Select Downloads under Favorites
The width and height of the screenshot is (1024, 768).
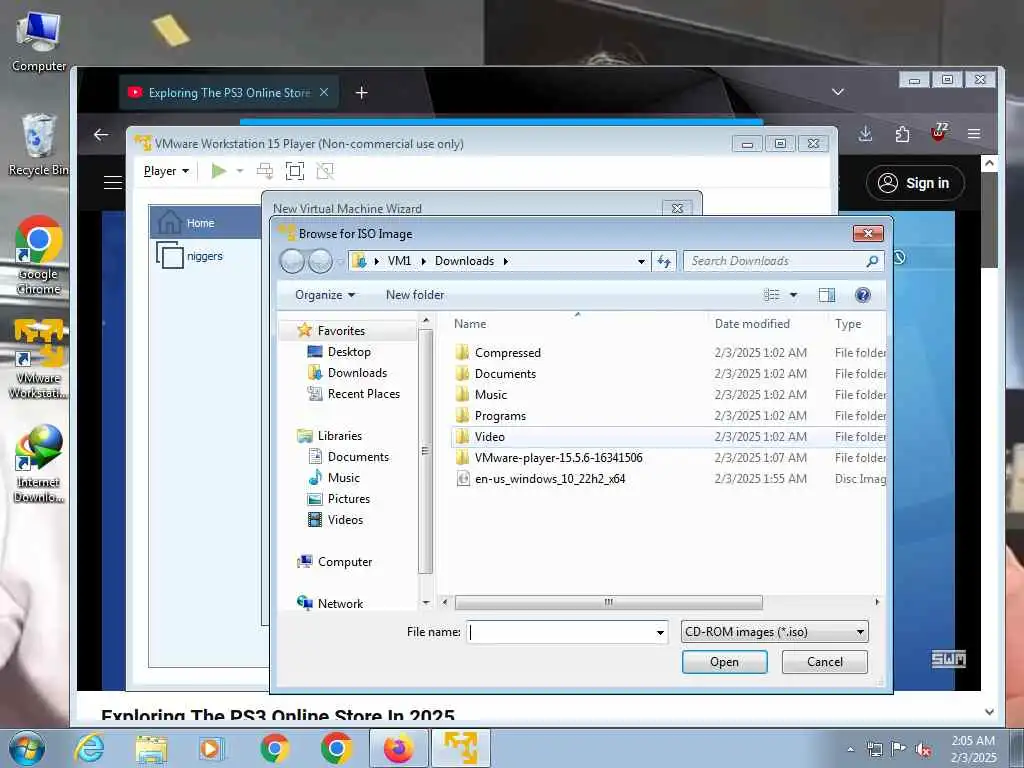click(x=357, y=373)
